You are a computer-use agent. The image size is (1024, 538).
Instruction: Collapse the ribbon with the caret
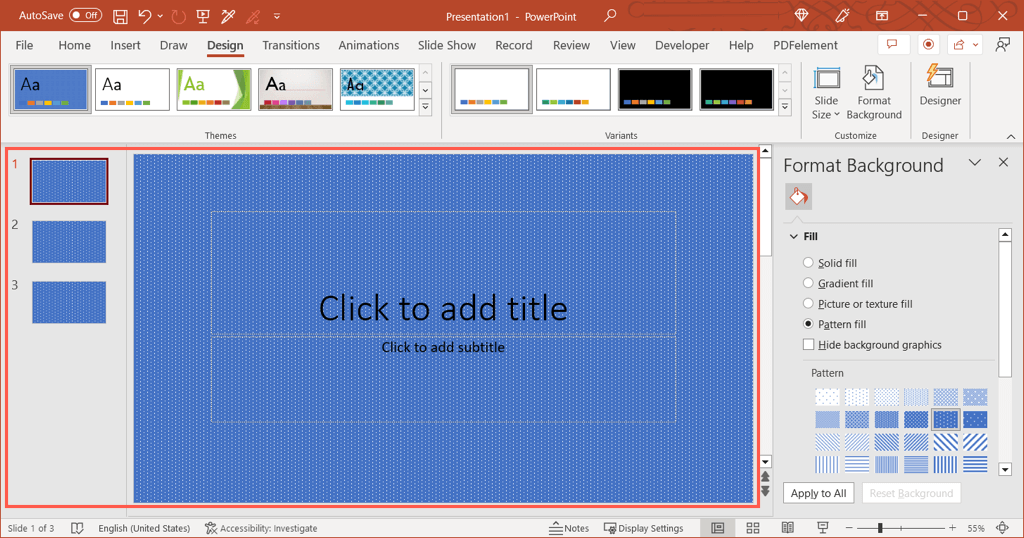(1011, 136)
